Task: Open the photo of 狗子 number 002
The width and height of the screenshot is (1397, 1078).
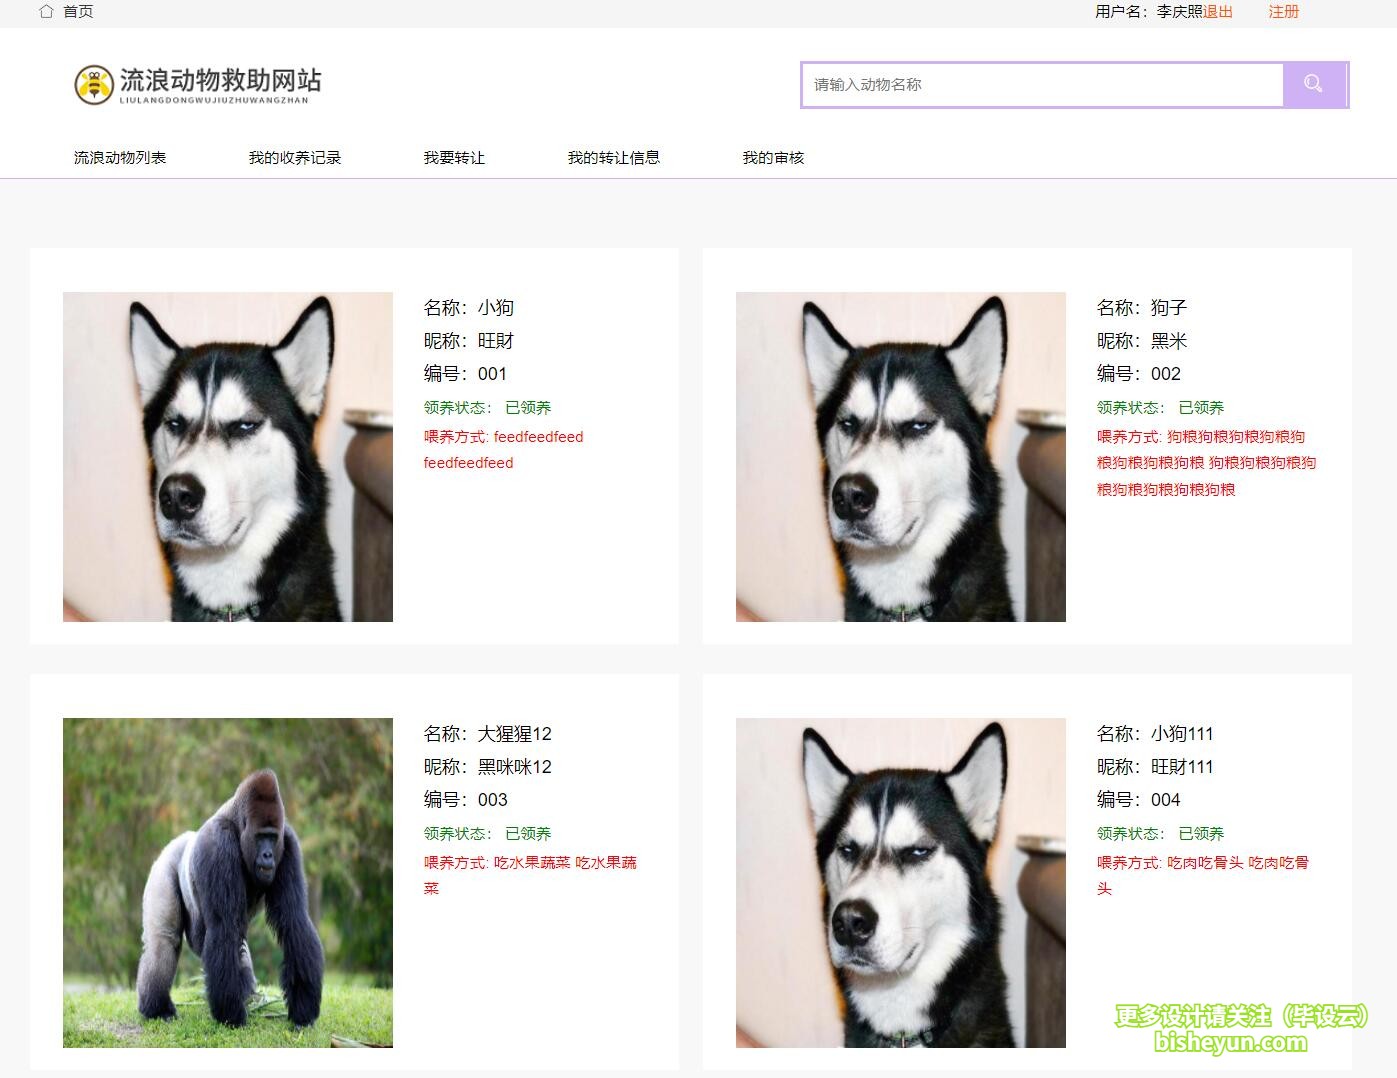Action: [x=901, y=456]
